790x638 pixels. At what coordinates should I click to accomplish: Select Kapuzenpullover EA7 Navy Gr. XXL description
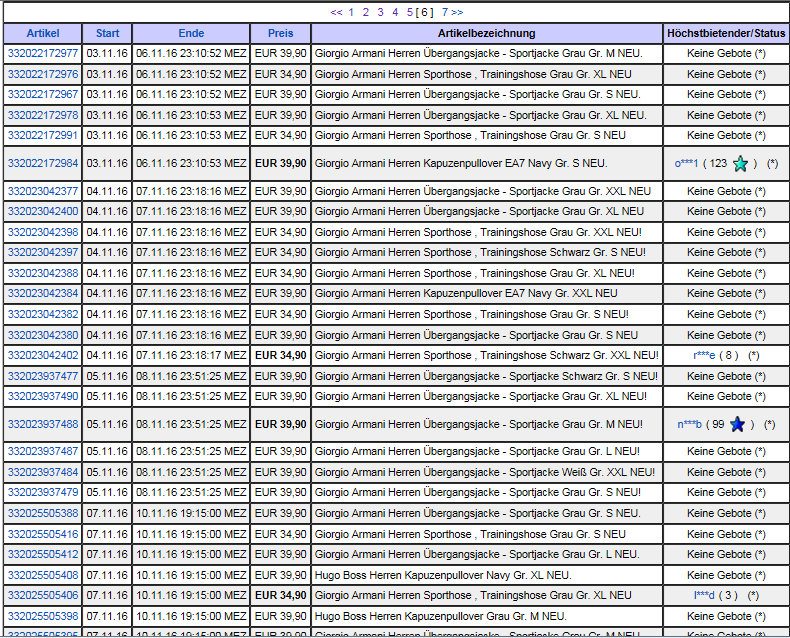[x=466, y=293]
